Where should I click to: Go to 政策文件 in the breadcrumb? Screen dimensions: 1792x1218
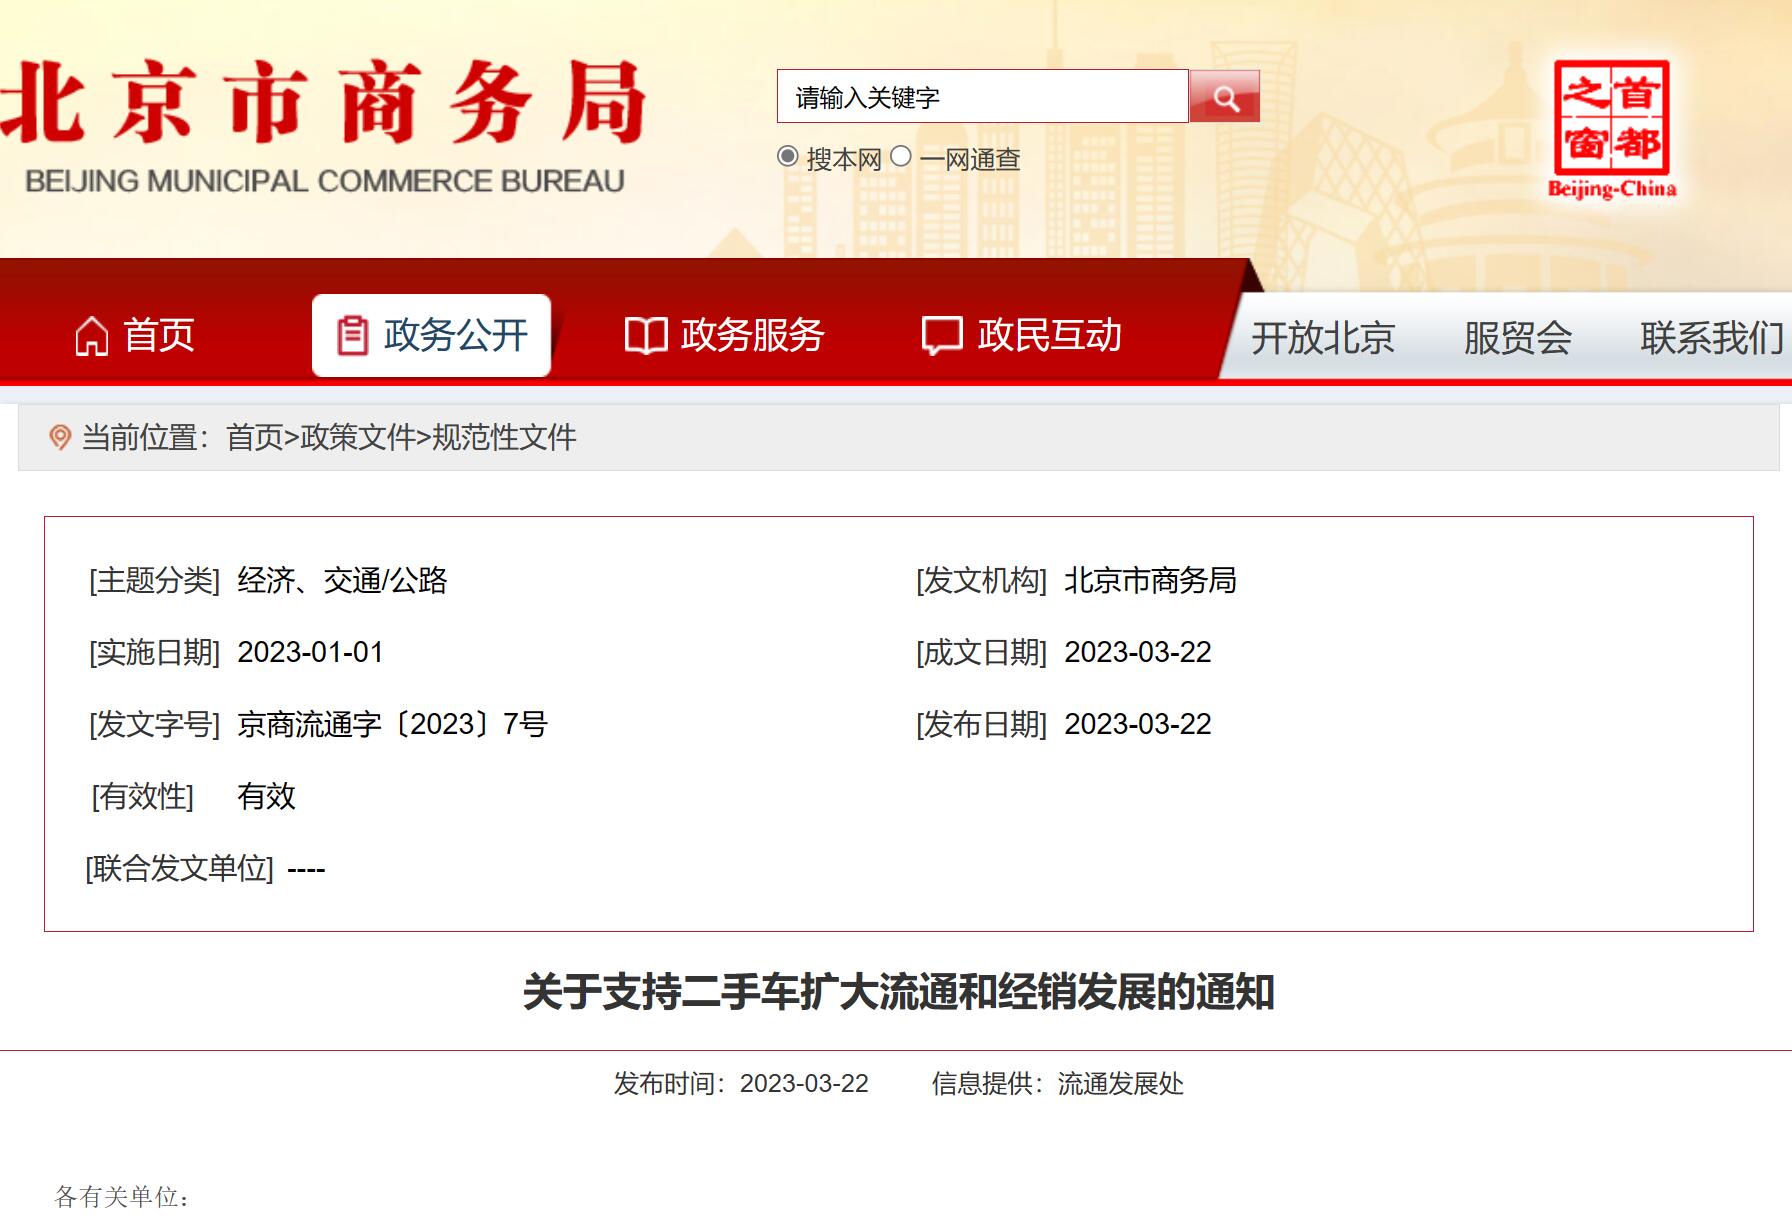(358, 437)
